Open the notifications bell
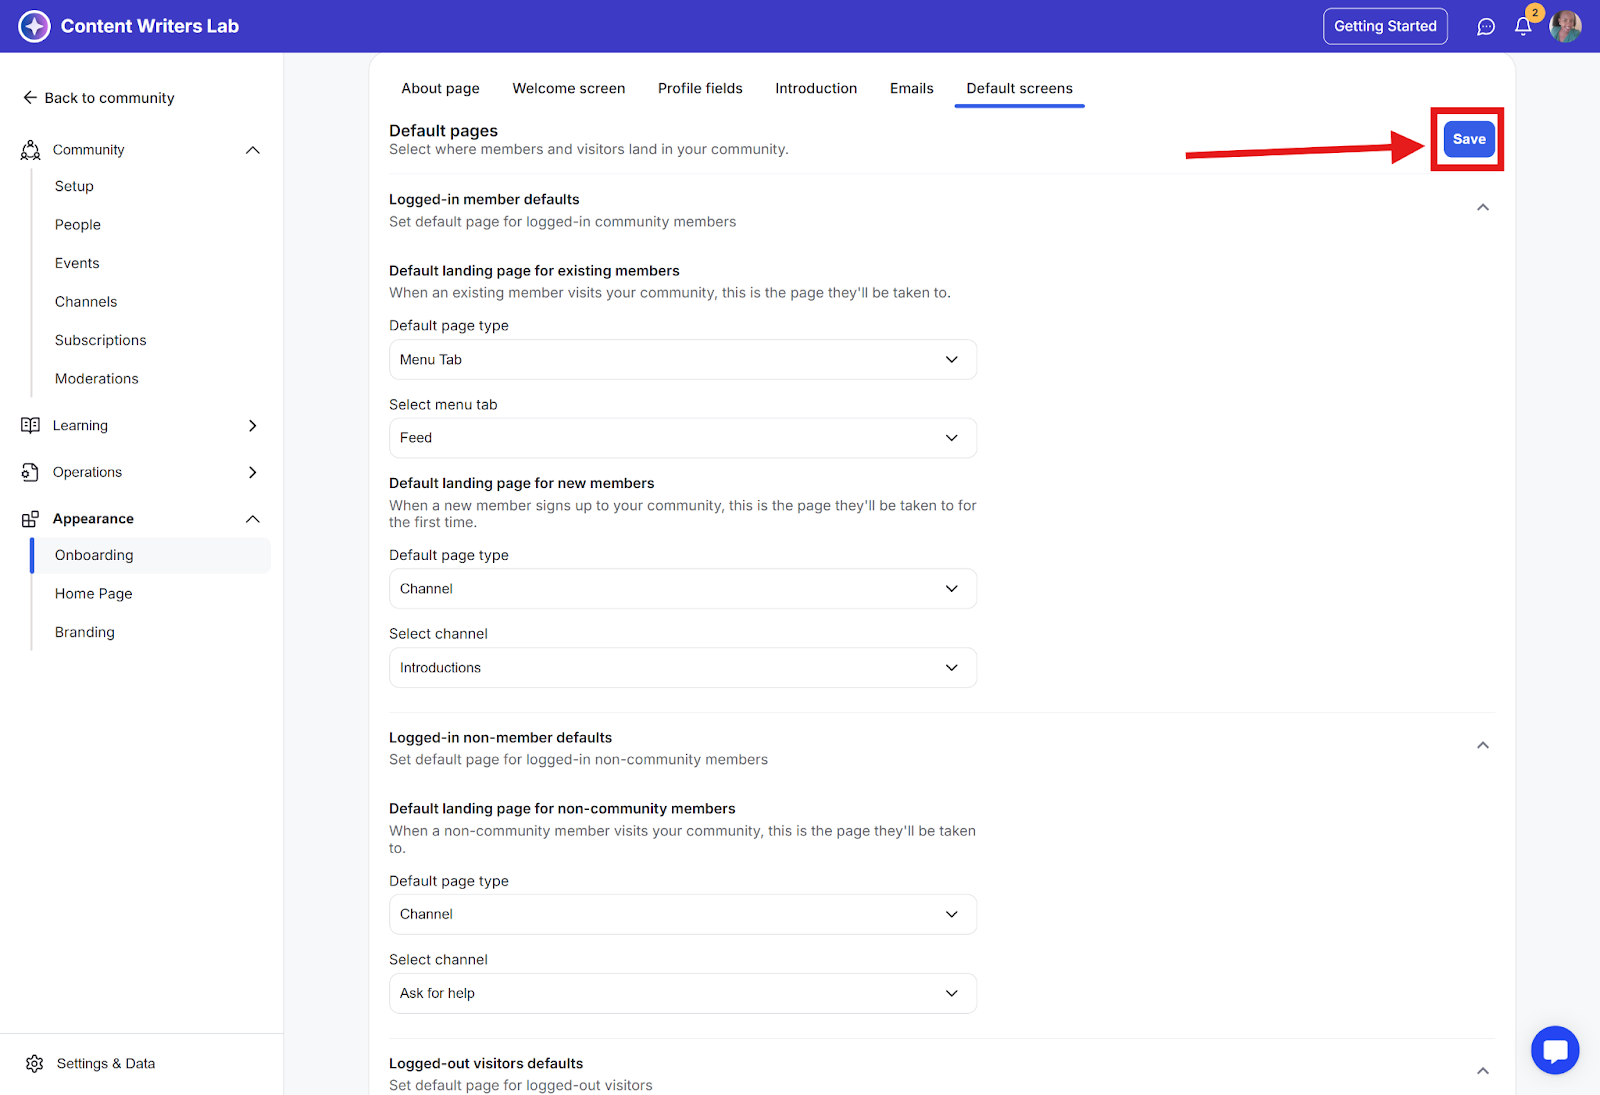 point(1523,27)
